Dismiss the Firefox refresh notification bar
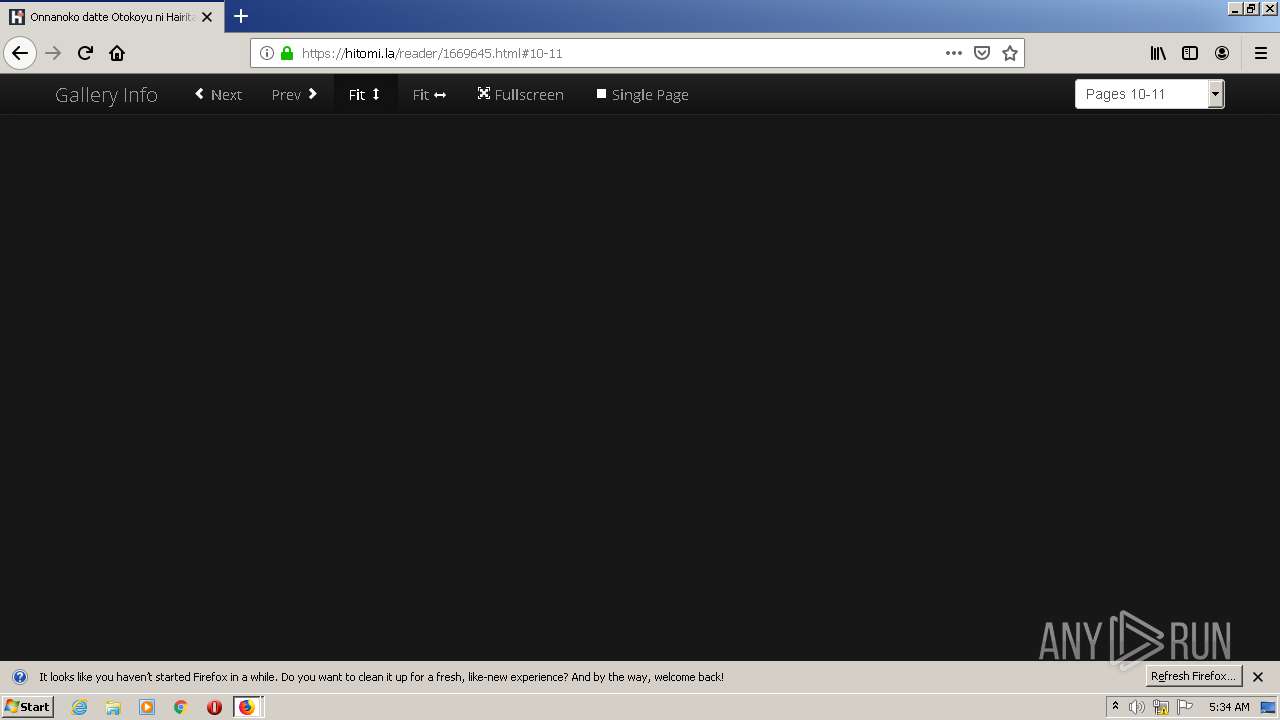This screenshot has height=720, width=1280. (x=1258, y=677)
